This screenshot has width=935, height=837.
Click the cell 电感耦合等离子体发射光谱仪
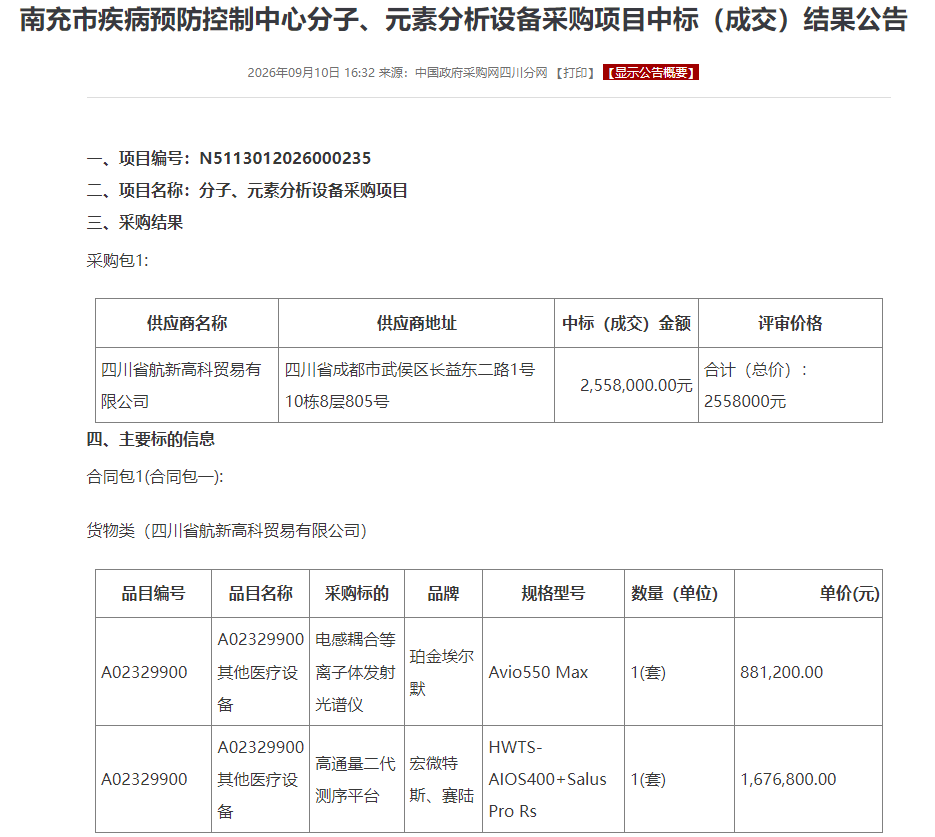(x=355, y=672)
